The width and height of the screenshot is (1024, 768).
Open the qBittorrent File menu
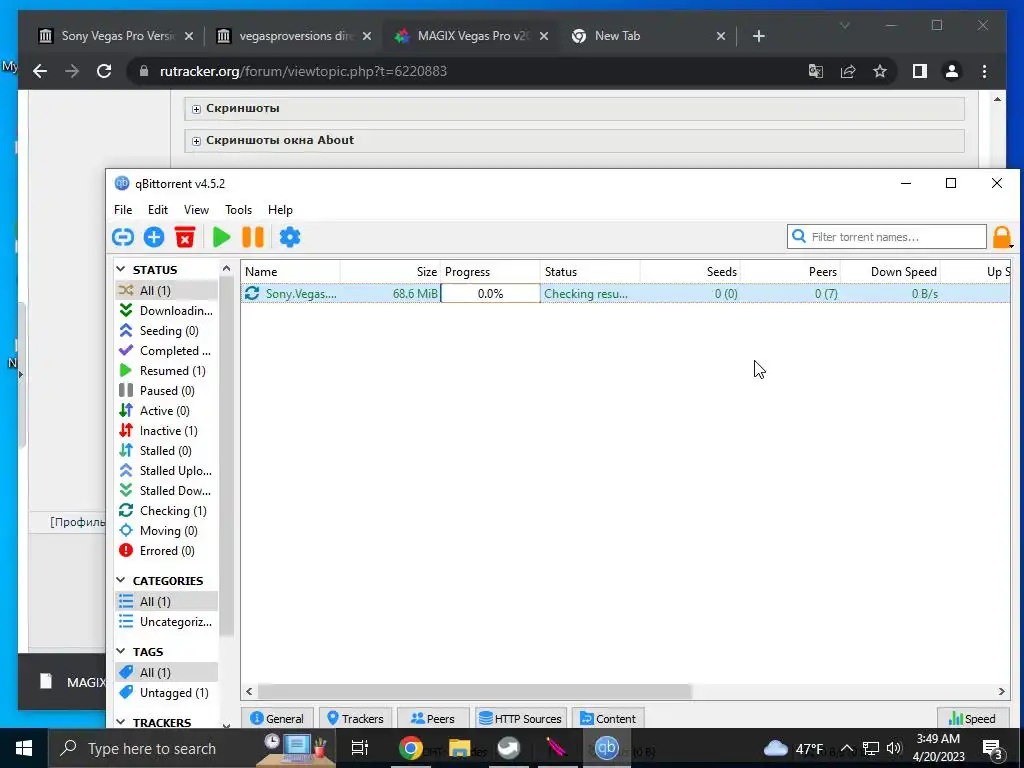pyautogui.click(x=123, y=210)
